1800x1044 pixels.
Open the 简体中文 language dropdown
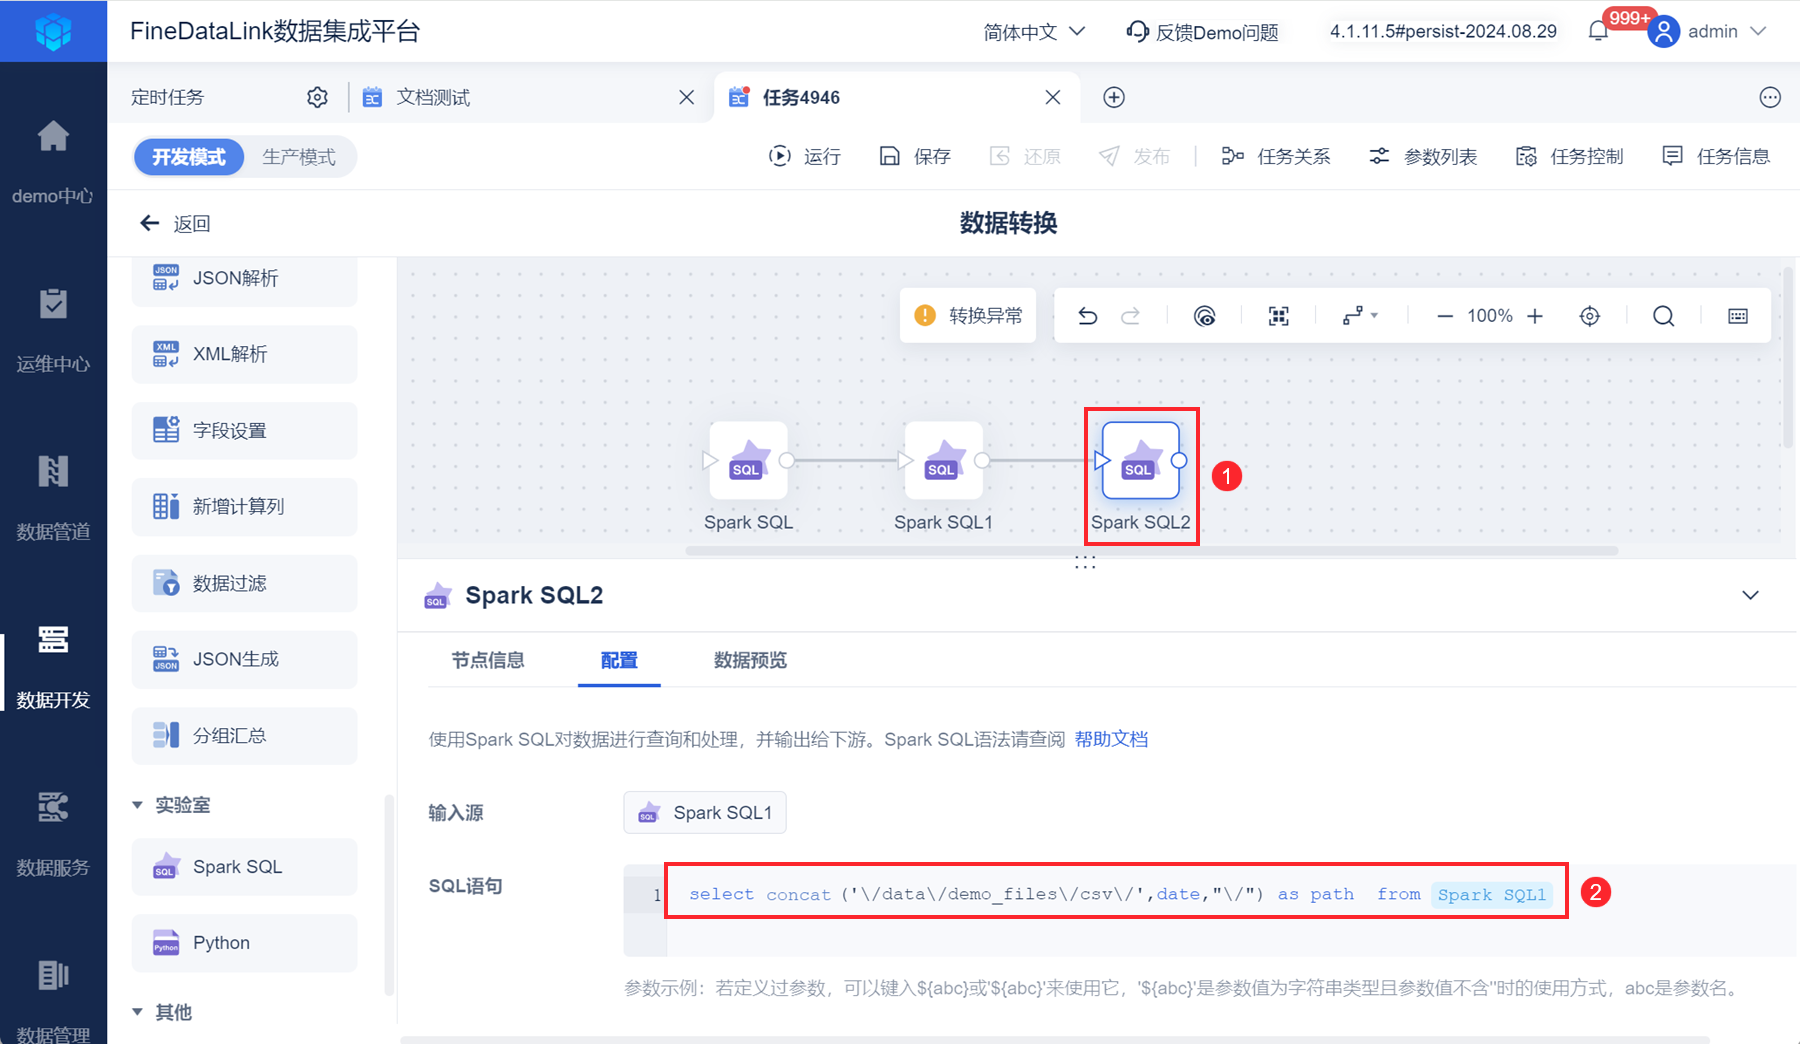[x=1034, y=32]
